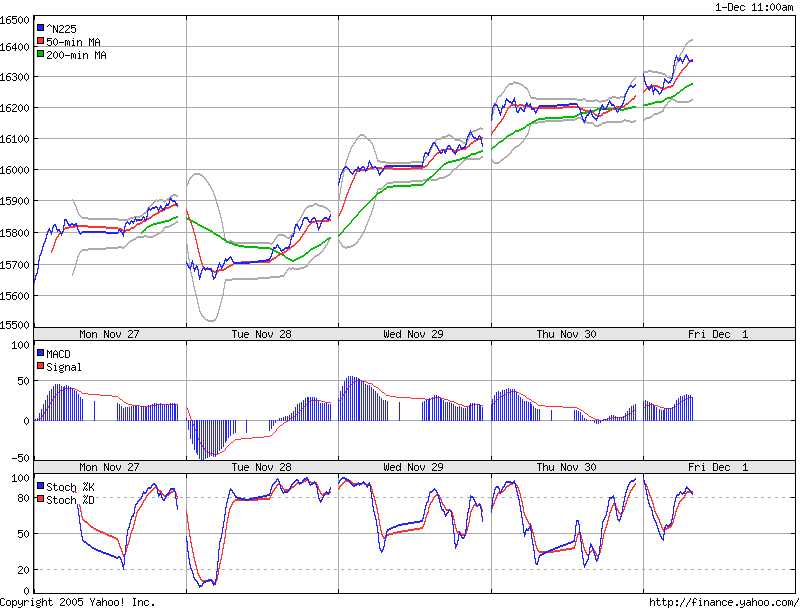Click the 16000 price axis label
This screenshot has height=608, width=800.
[15, 170]
